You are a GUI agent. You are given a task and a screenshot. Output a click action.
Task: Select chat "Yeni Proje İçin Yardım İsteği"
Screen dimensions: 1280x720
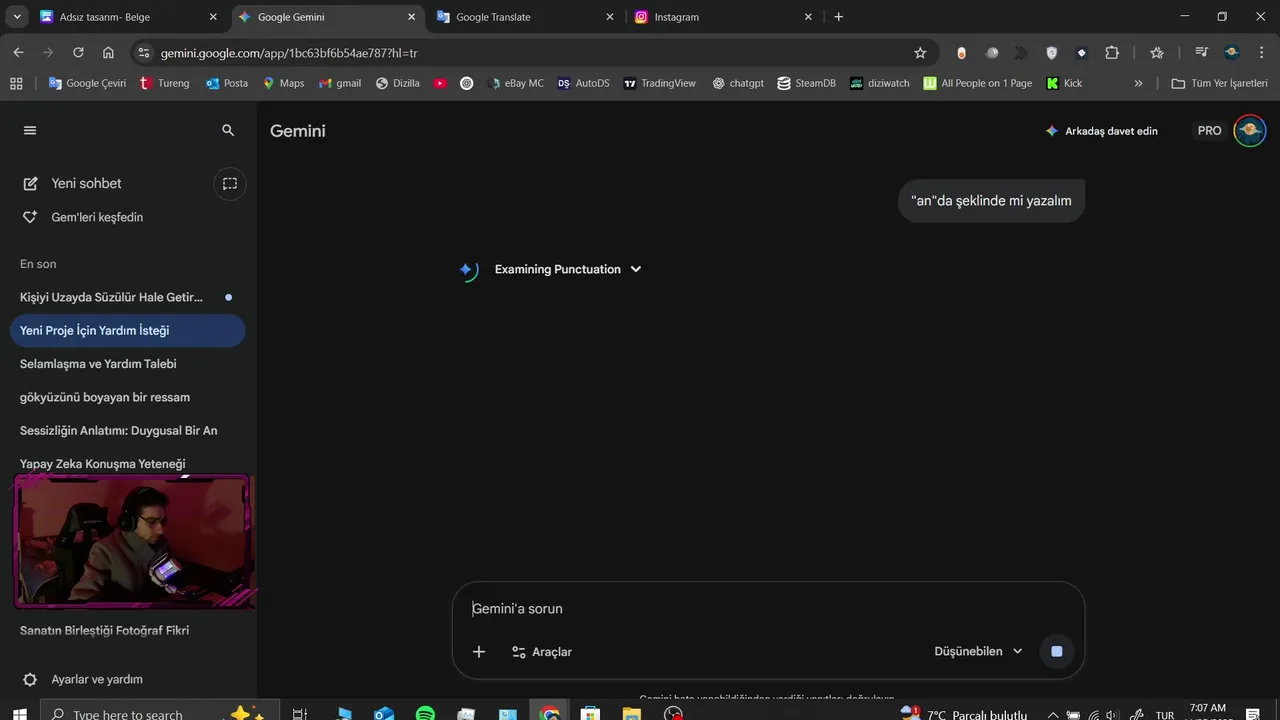tap(127, 330)
